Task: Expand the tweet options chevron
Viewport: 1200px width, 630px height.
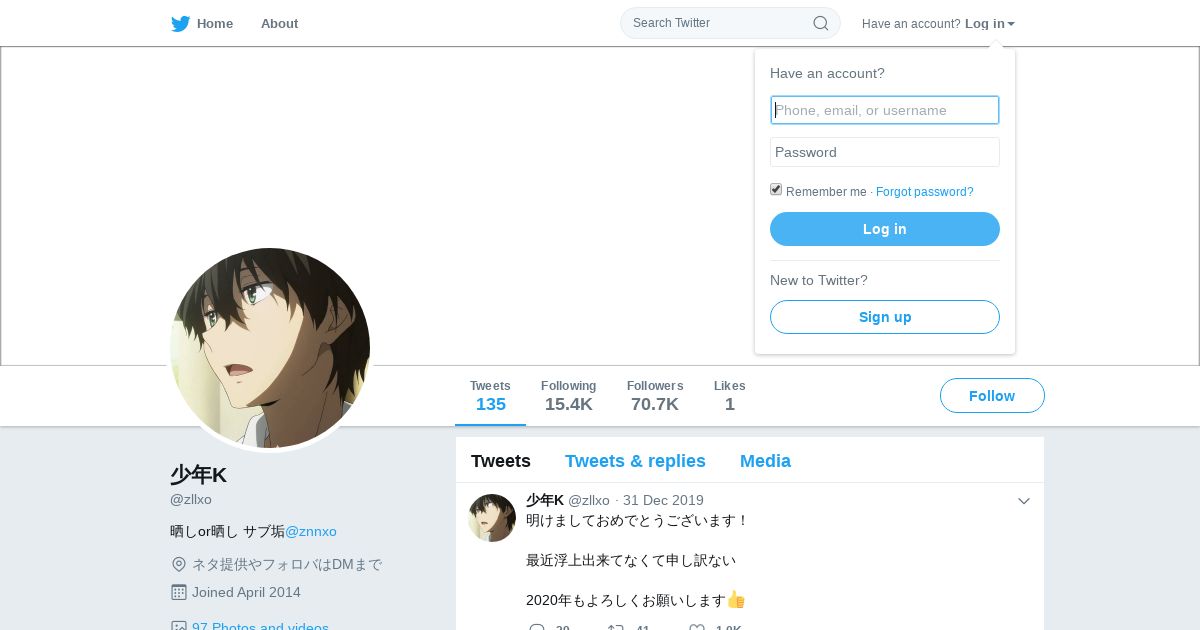Action: click(1024, 501)
